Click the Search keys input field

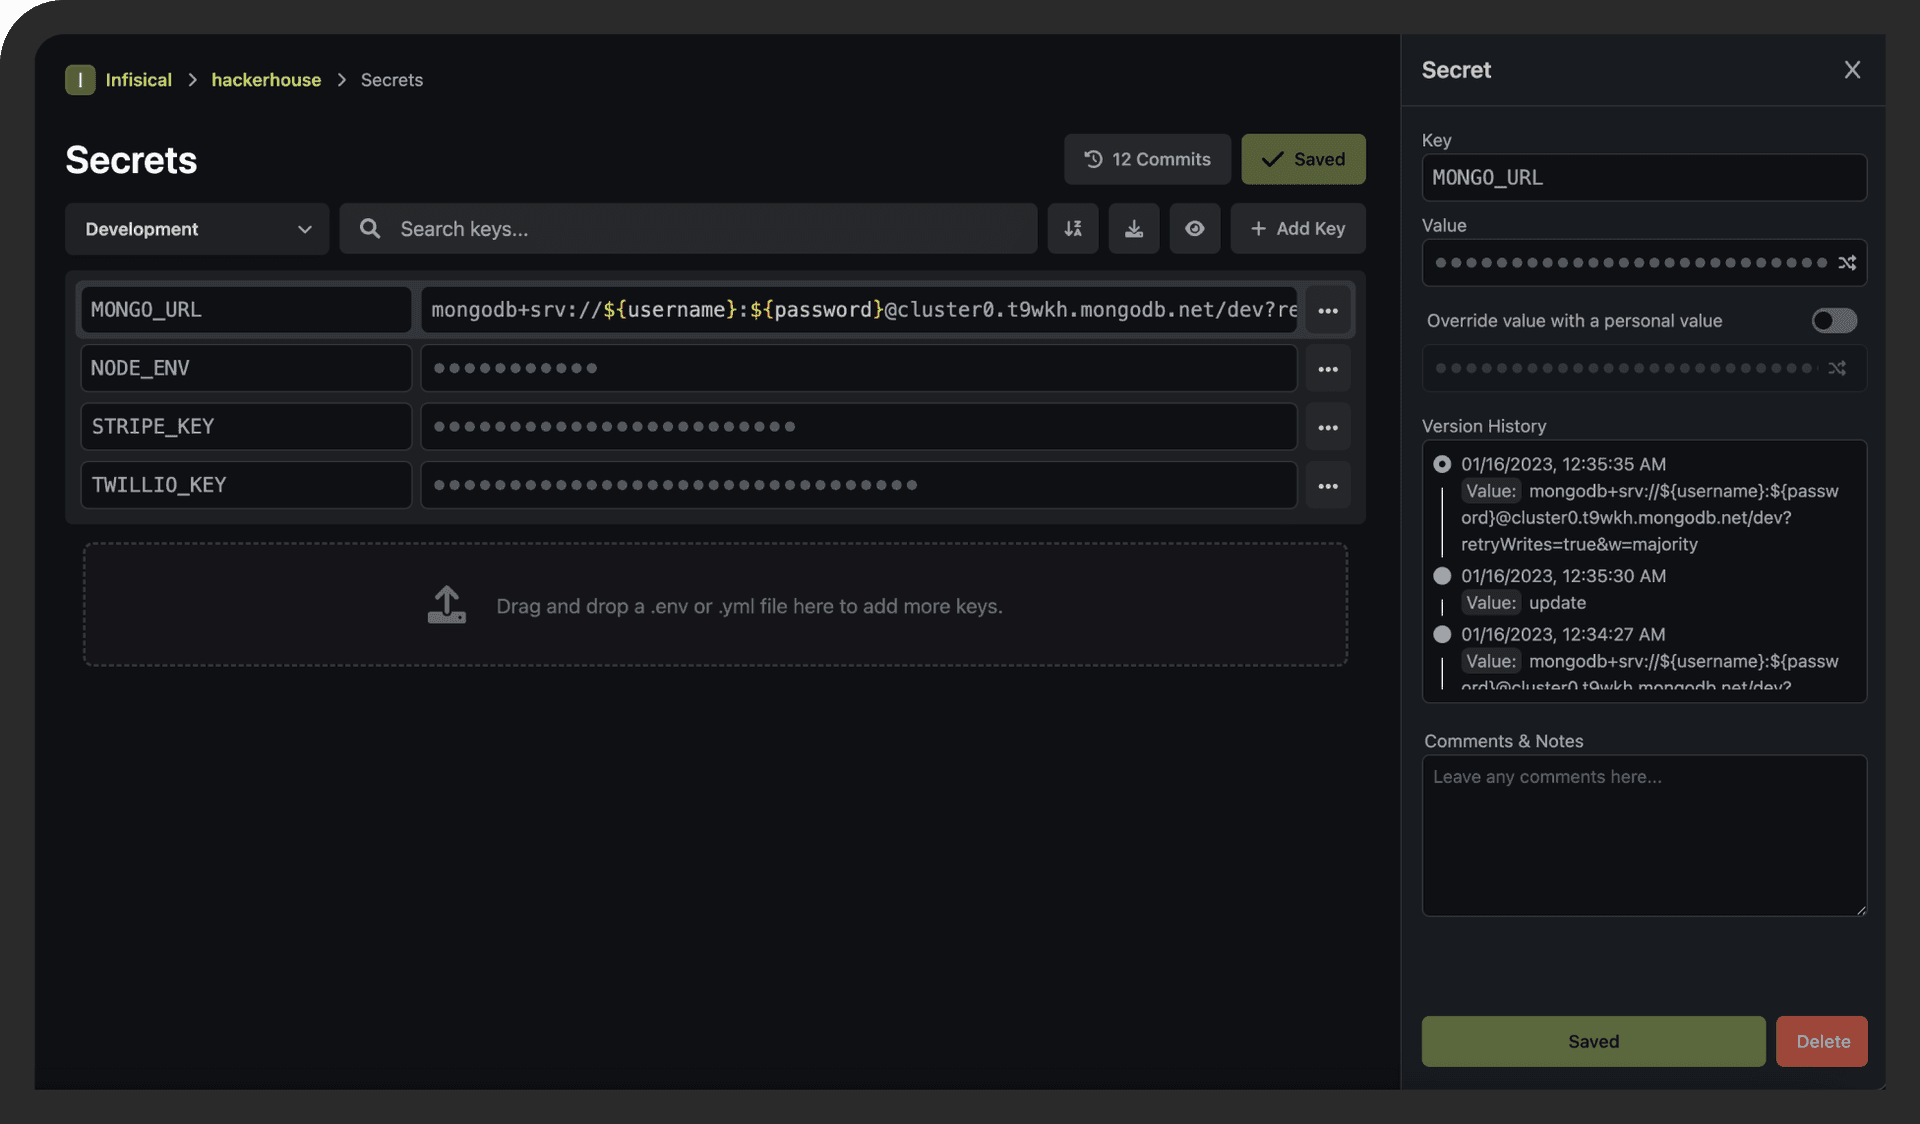(700, 229)
